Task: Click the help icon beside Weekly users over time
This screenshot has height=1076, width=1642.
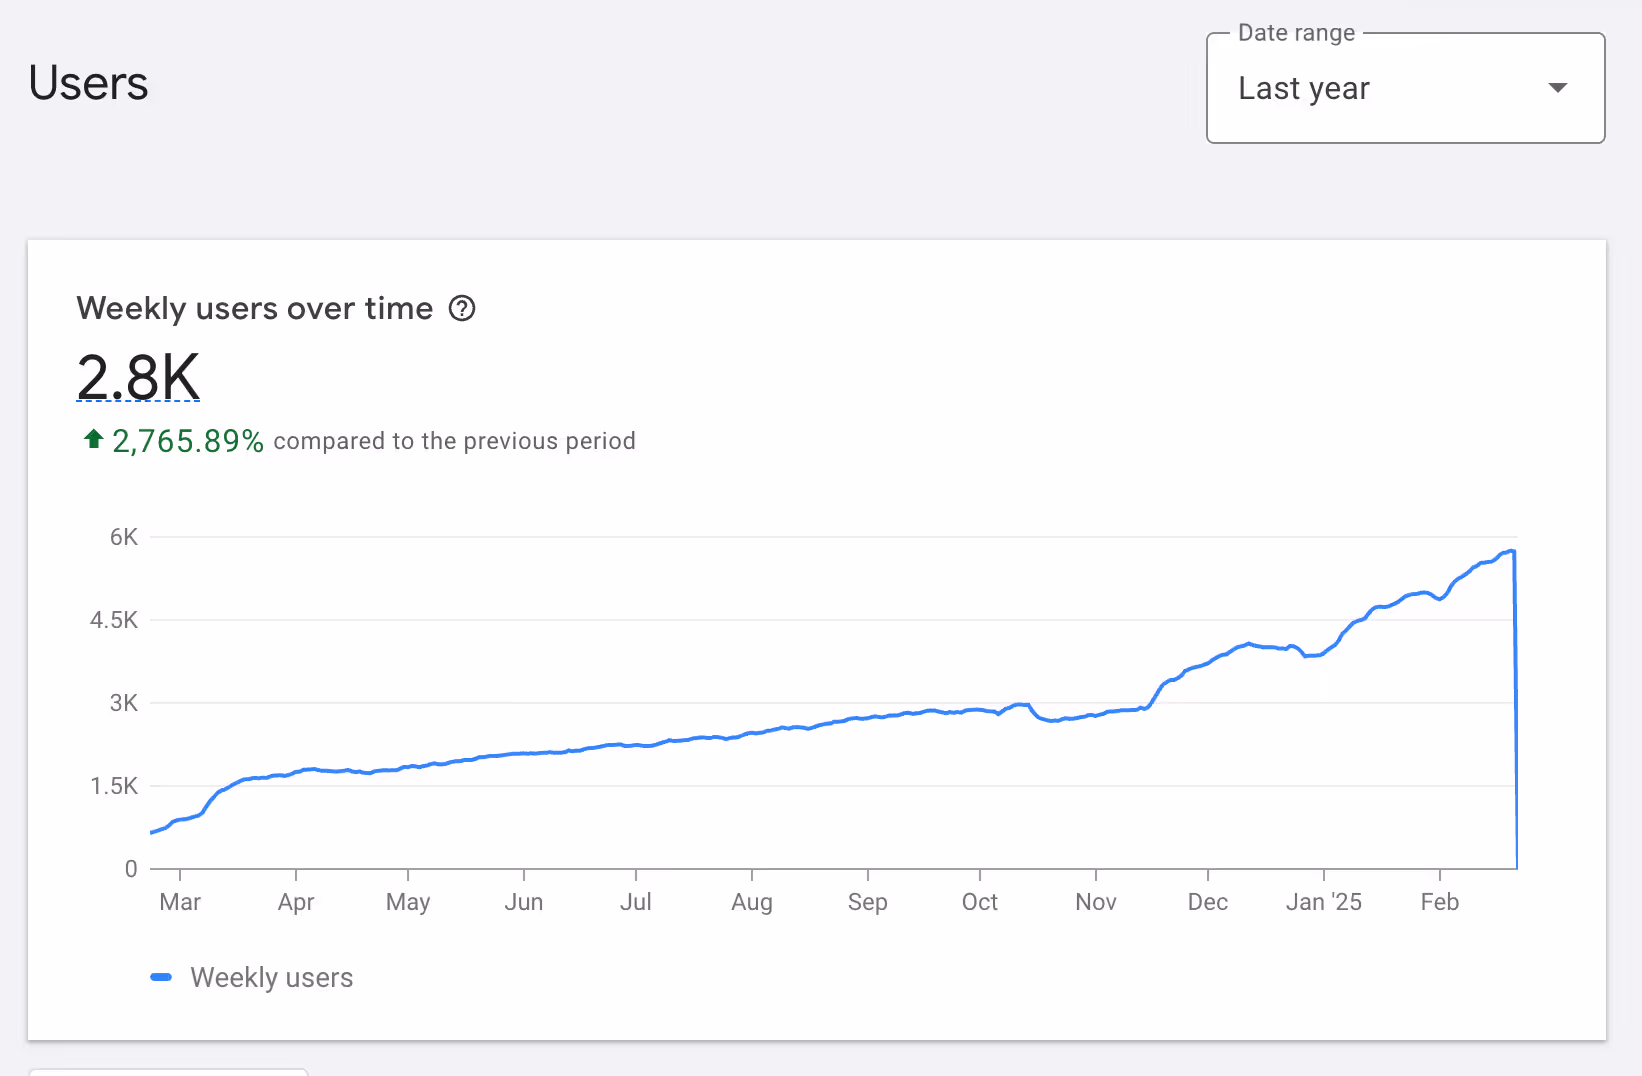Action: click(x=462, y=308)
